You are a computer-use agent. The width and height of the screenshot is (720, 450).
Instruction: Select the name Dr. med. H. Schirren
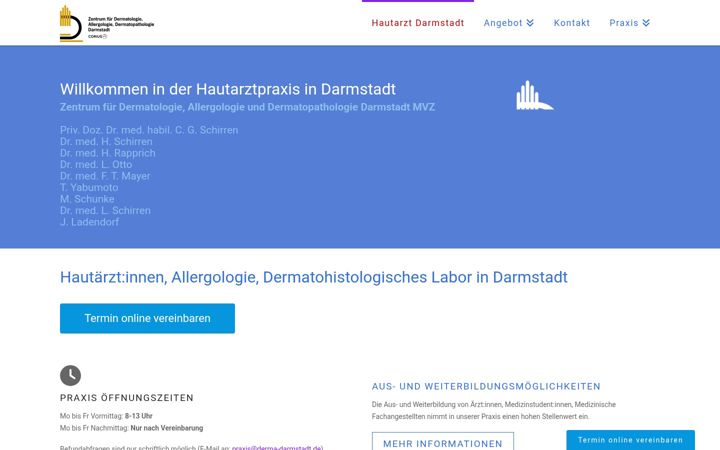106,141
